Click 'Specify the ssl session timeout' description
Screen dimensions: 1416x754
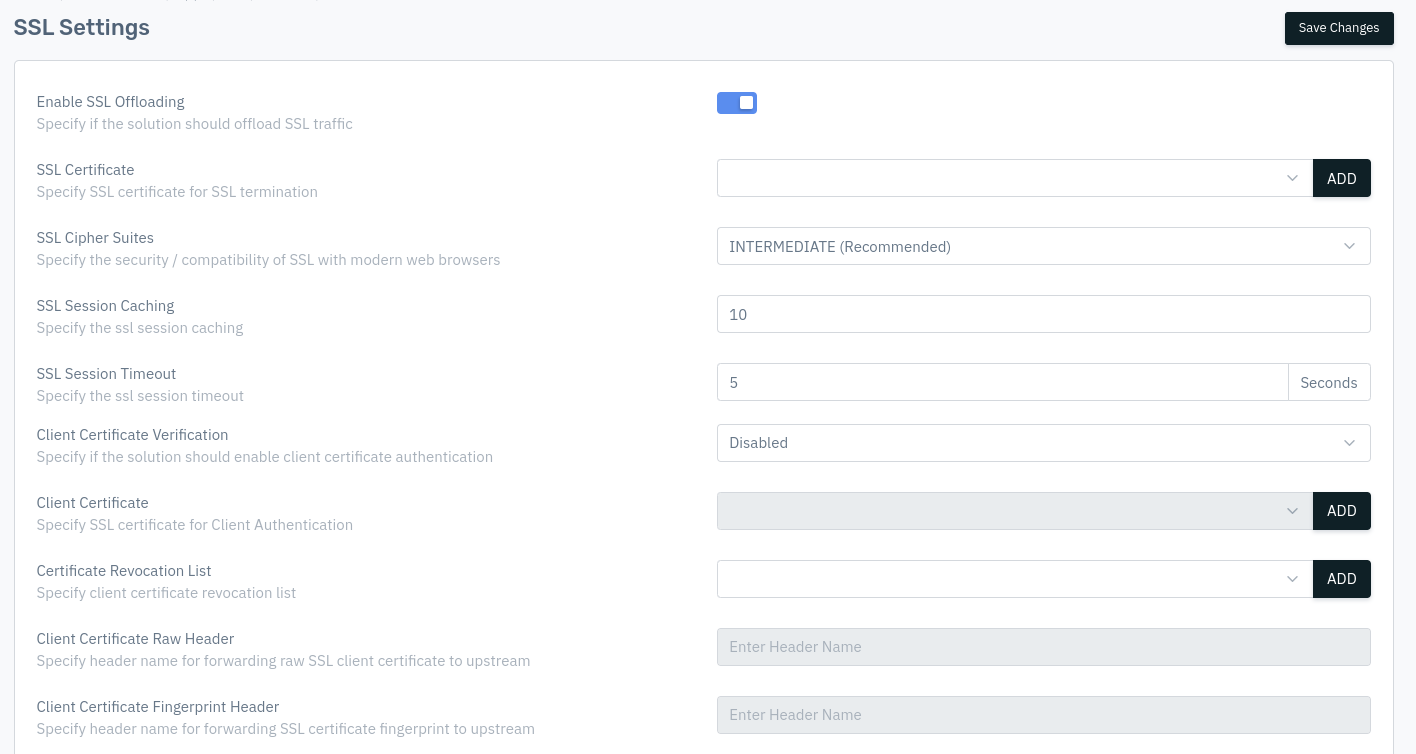coord(140,396)
